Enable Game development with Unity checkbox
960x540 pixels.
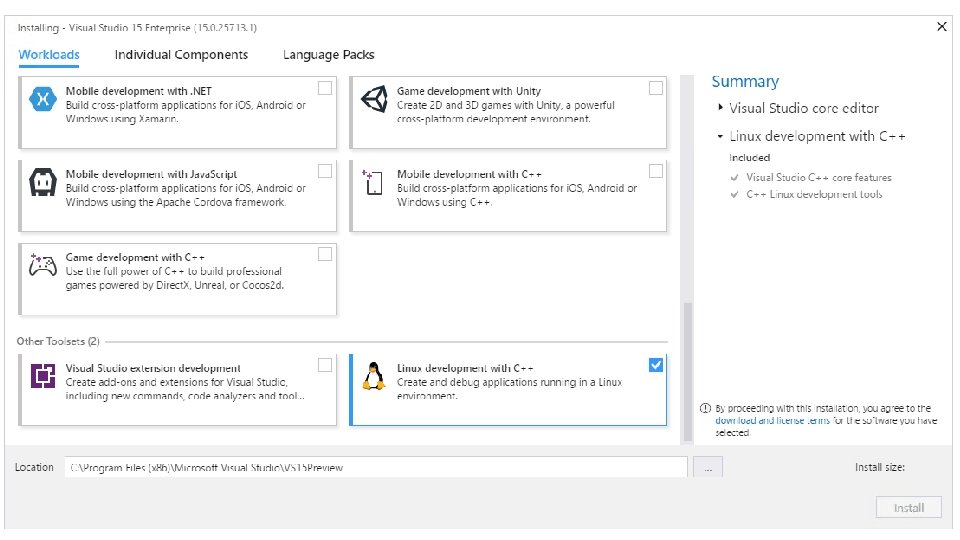655,88
